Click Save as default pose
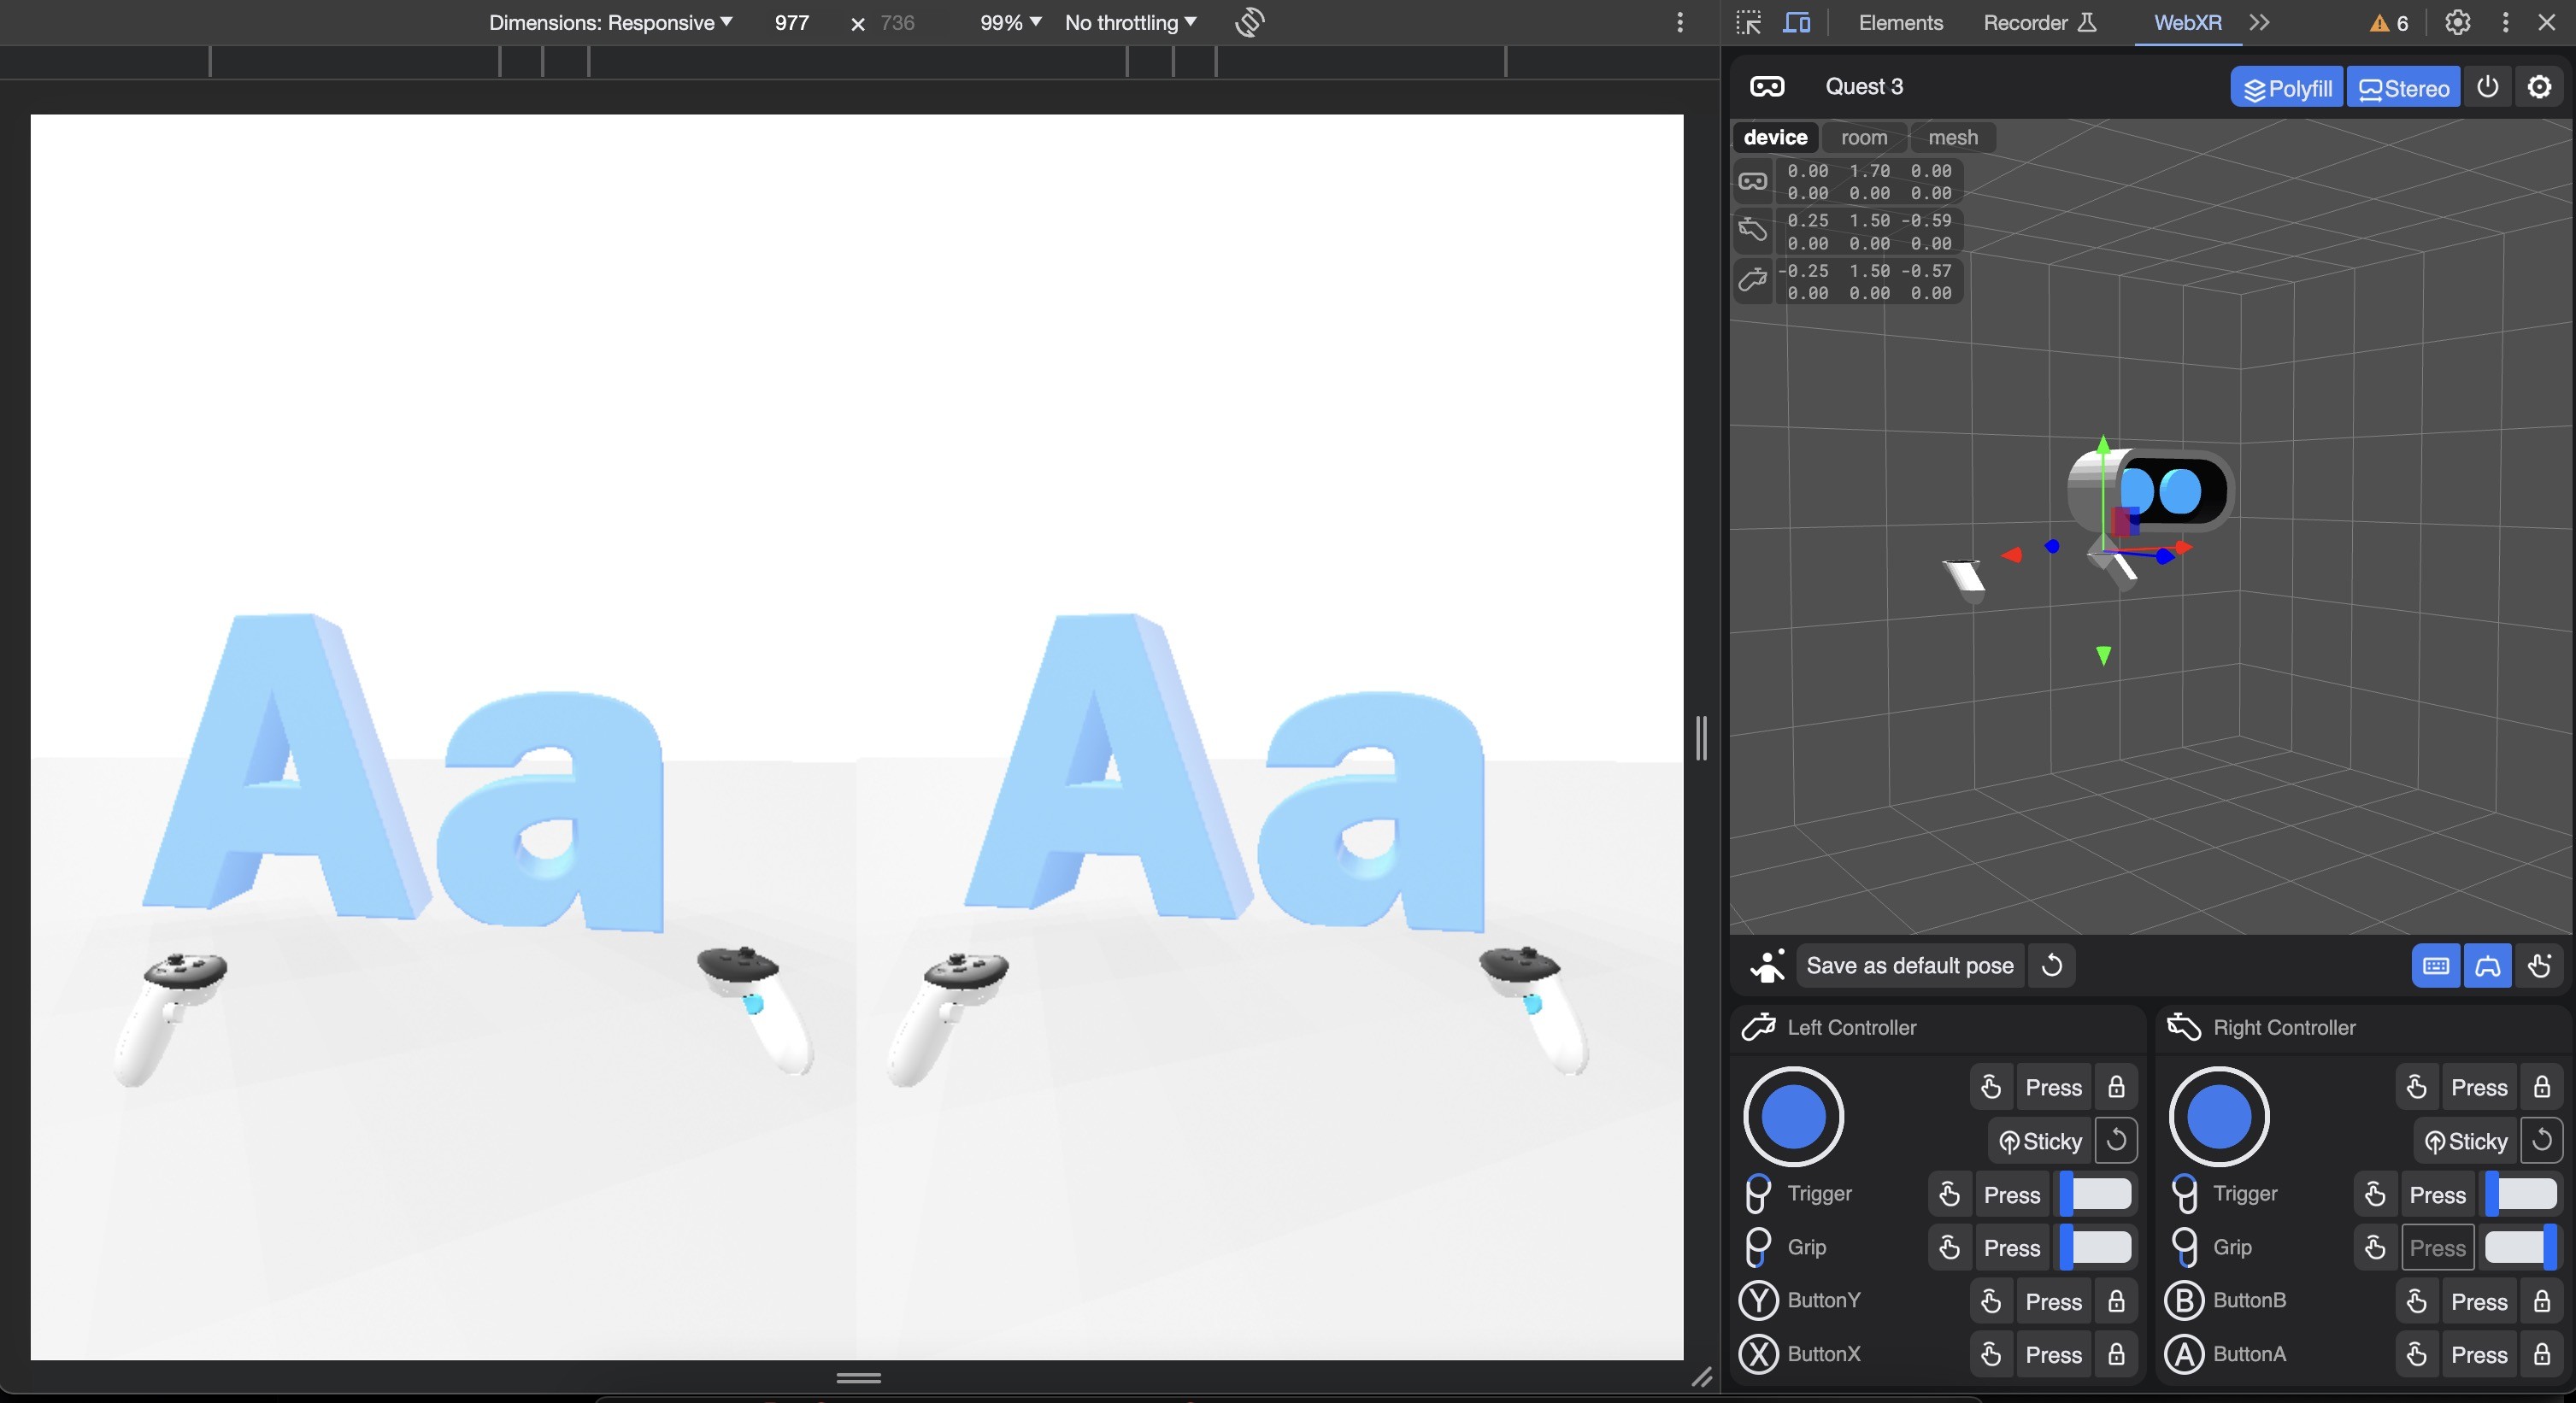Screen dimensions: 2576x1403 pos(1910,965)
